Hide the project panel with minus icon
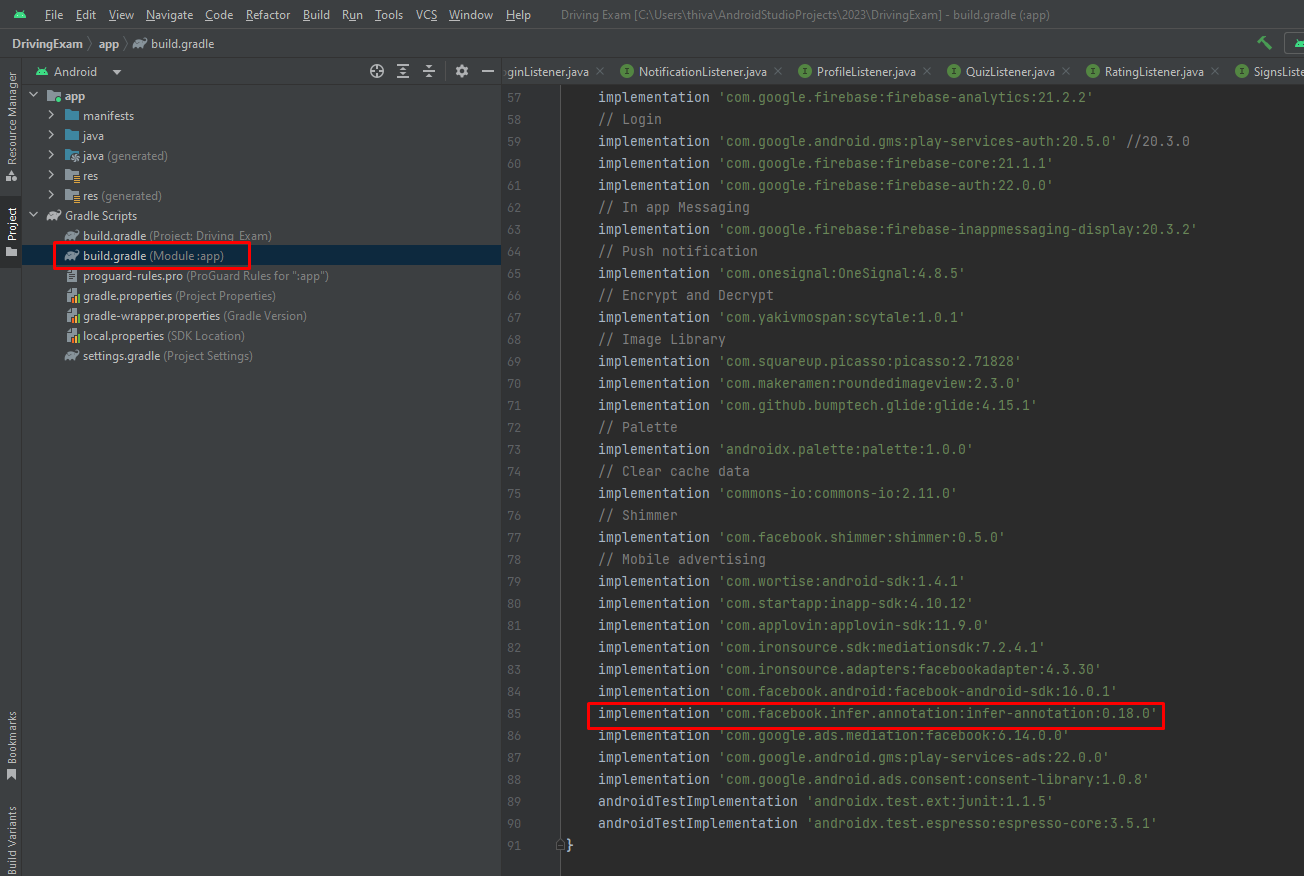Screen dimensions: 1304x876 [488, 71]
